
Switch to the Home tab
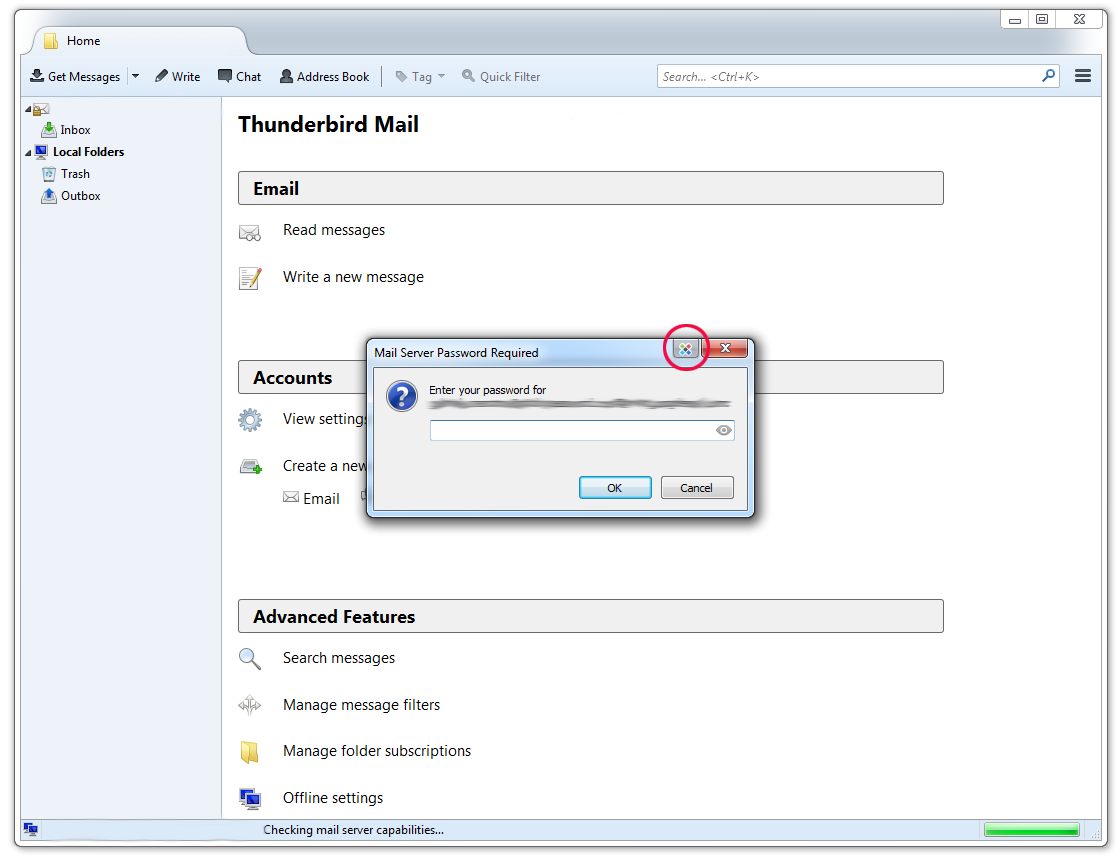point(139,41)
